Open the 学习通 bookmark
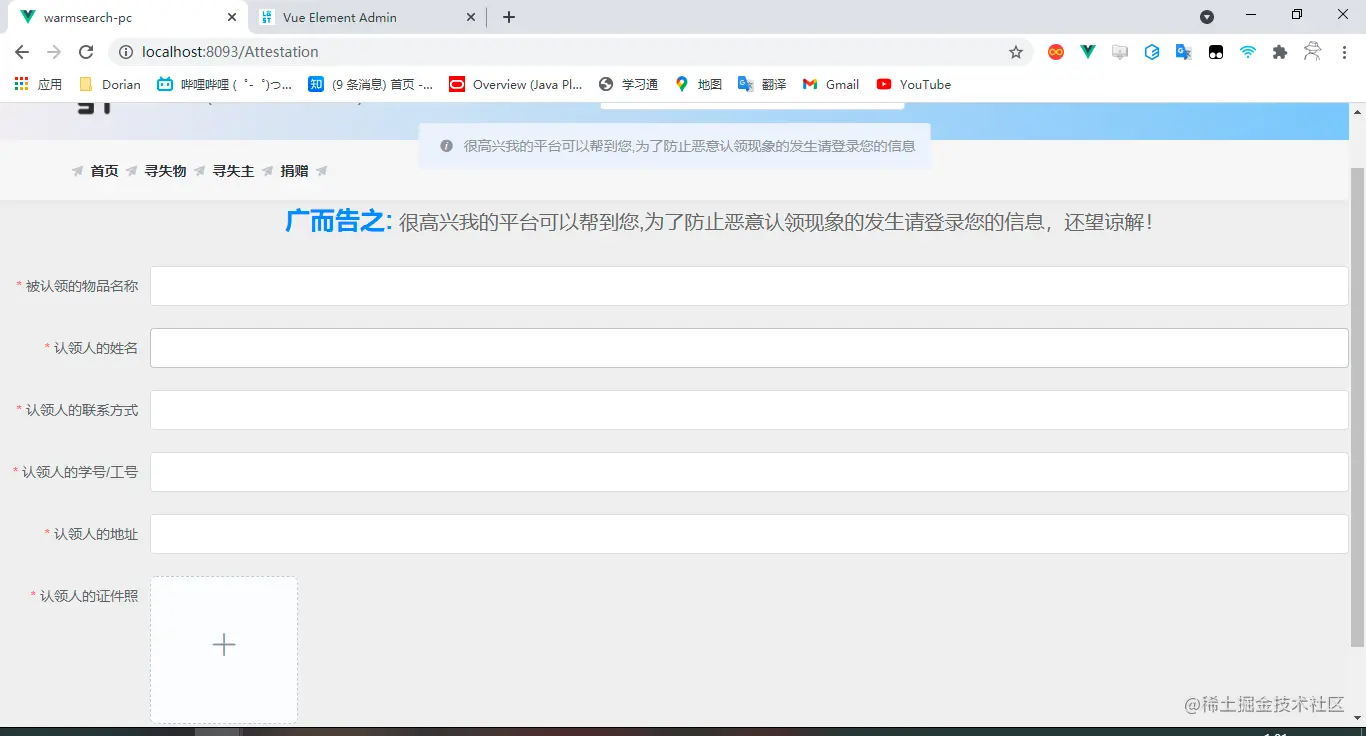Image resolution: width=1366 pixels, height=736 pixels. tap(628, 85)
